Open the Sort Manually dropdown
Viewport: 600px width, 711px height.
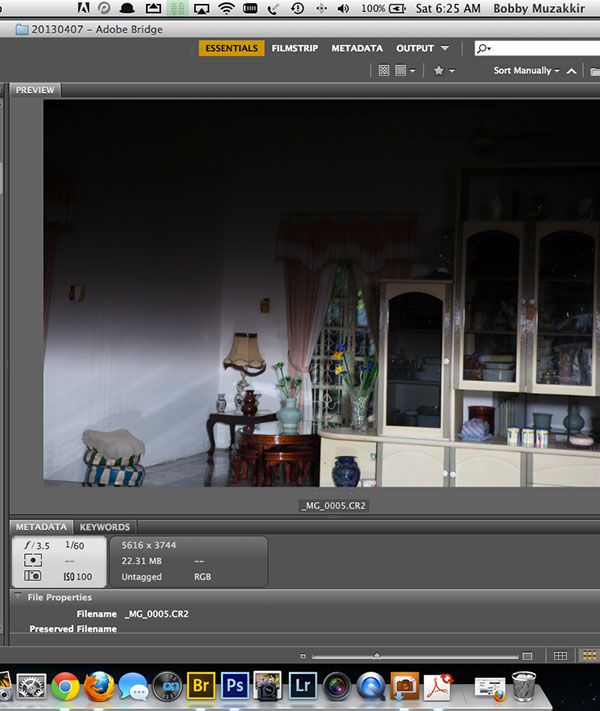526,71
